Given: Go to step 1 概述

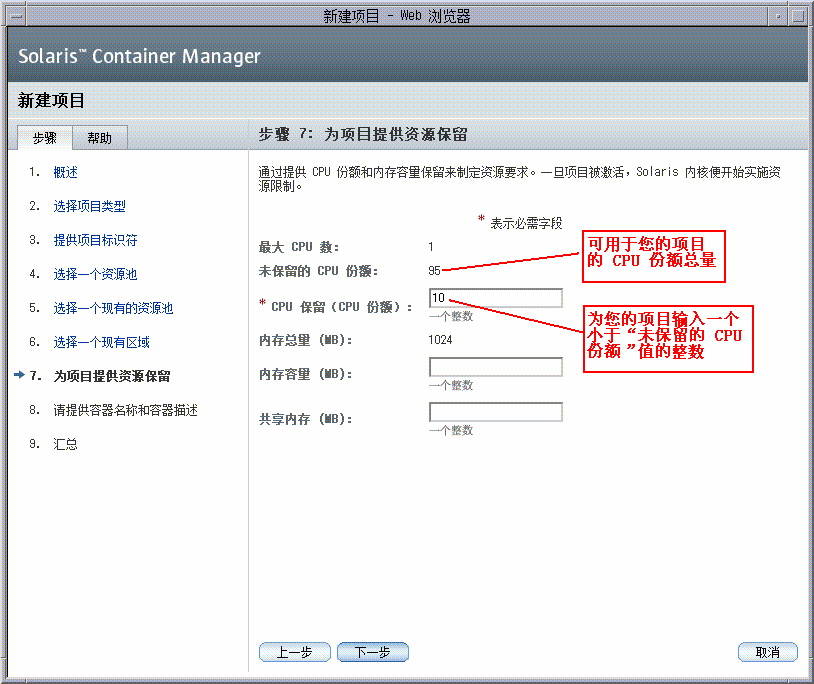Looking at the screenshot, I should pos(65,172).
